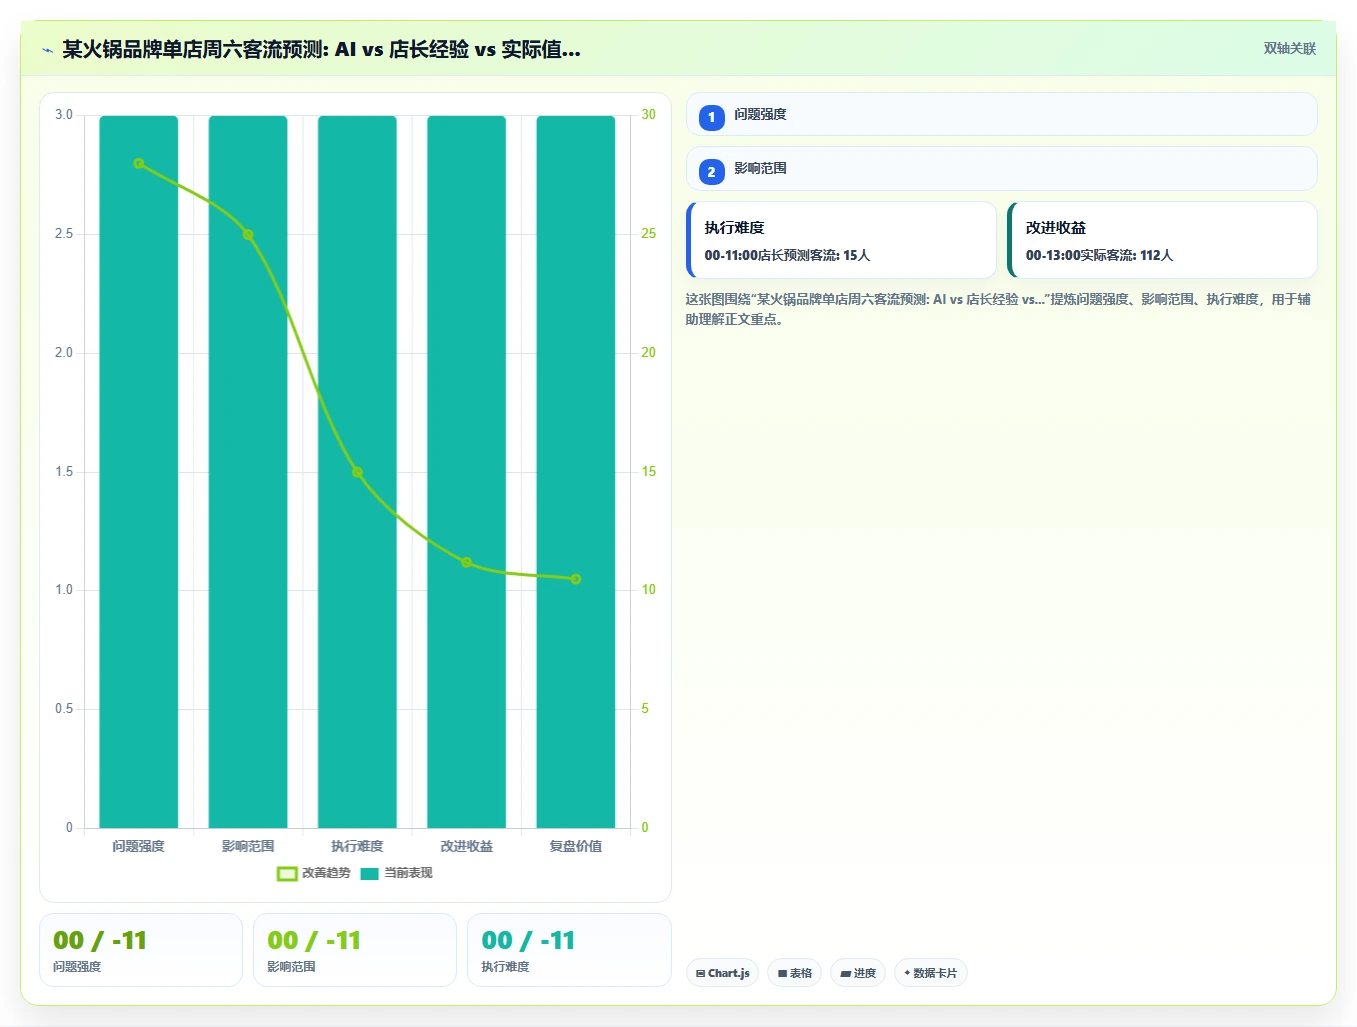The width and height of the screenshot is (1357, 1027).
Task: Click the 执行难度 stat card below the chart
Action: (569, 950)
